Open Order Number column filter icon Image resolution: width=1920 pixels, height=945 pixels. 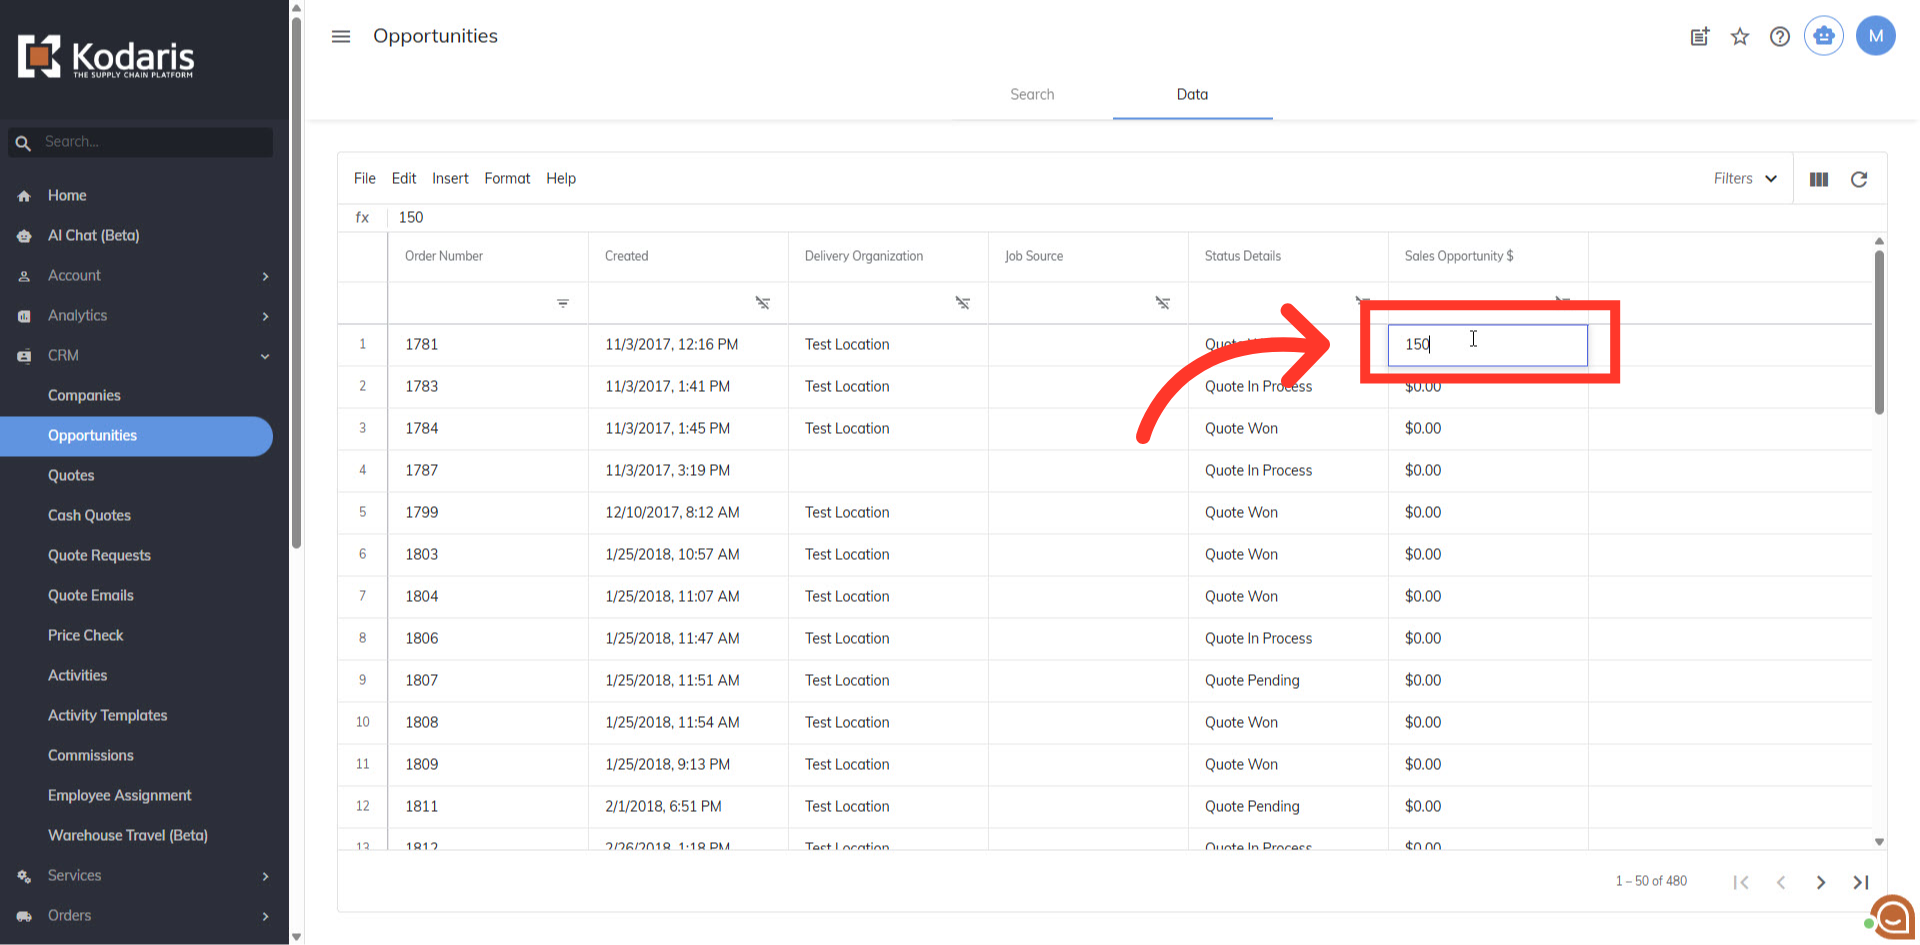tap(563, 303)
